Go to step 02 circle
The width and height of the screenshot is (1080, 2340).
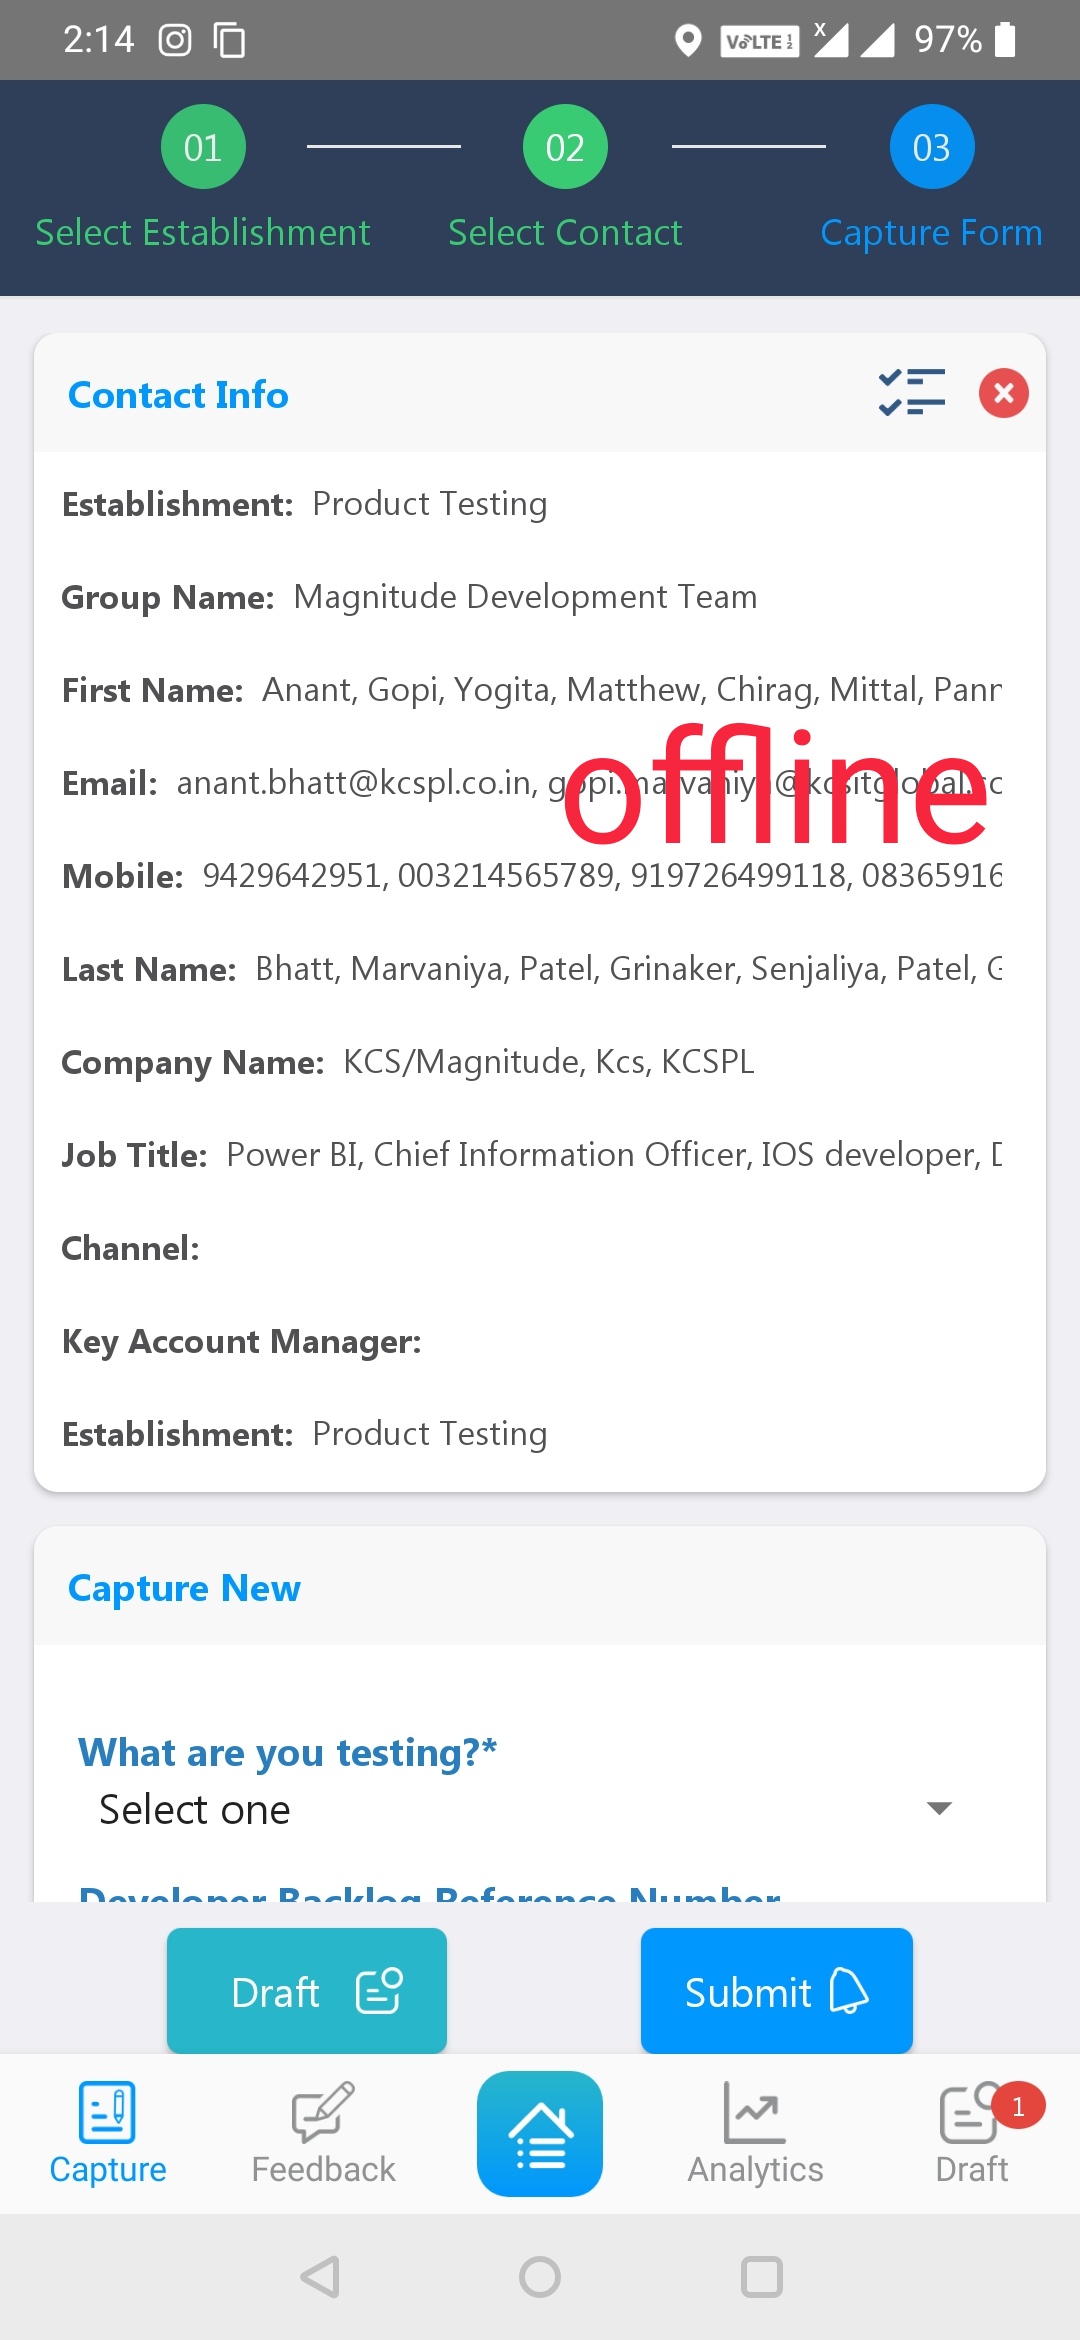(565, 147)
